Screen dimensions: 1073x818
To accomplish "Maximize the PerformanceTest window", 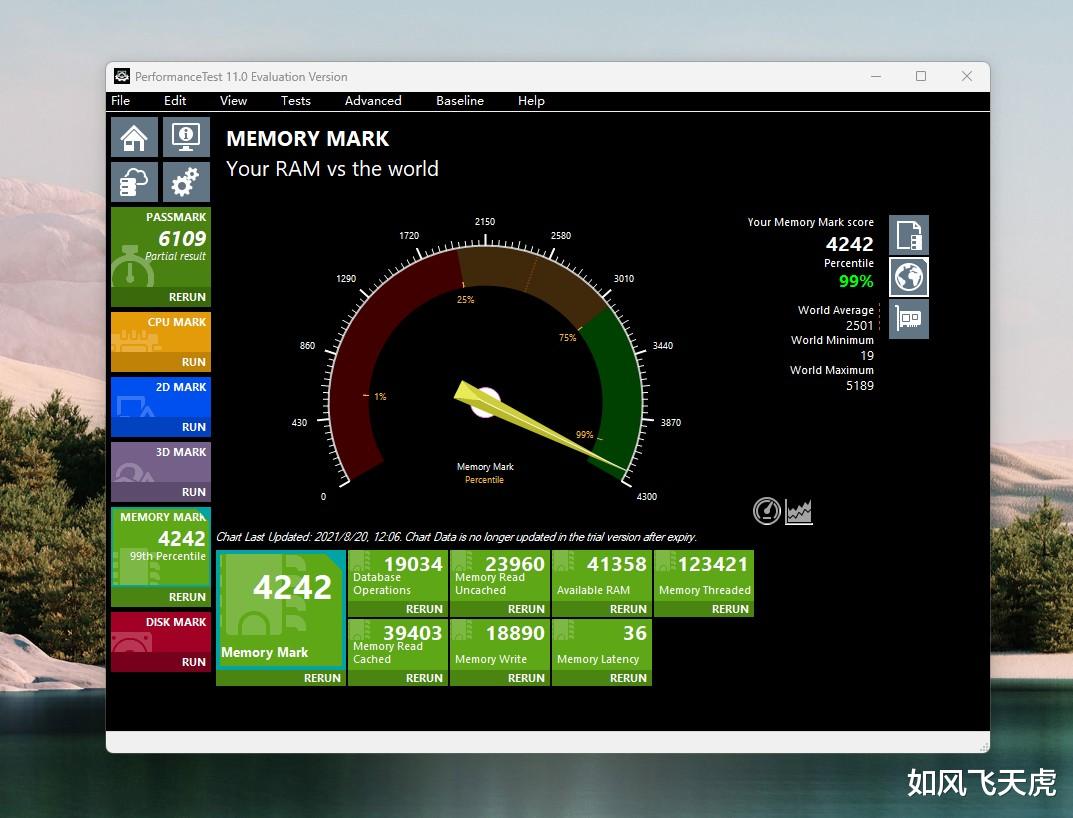I will click(921, 76).
